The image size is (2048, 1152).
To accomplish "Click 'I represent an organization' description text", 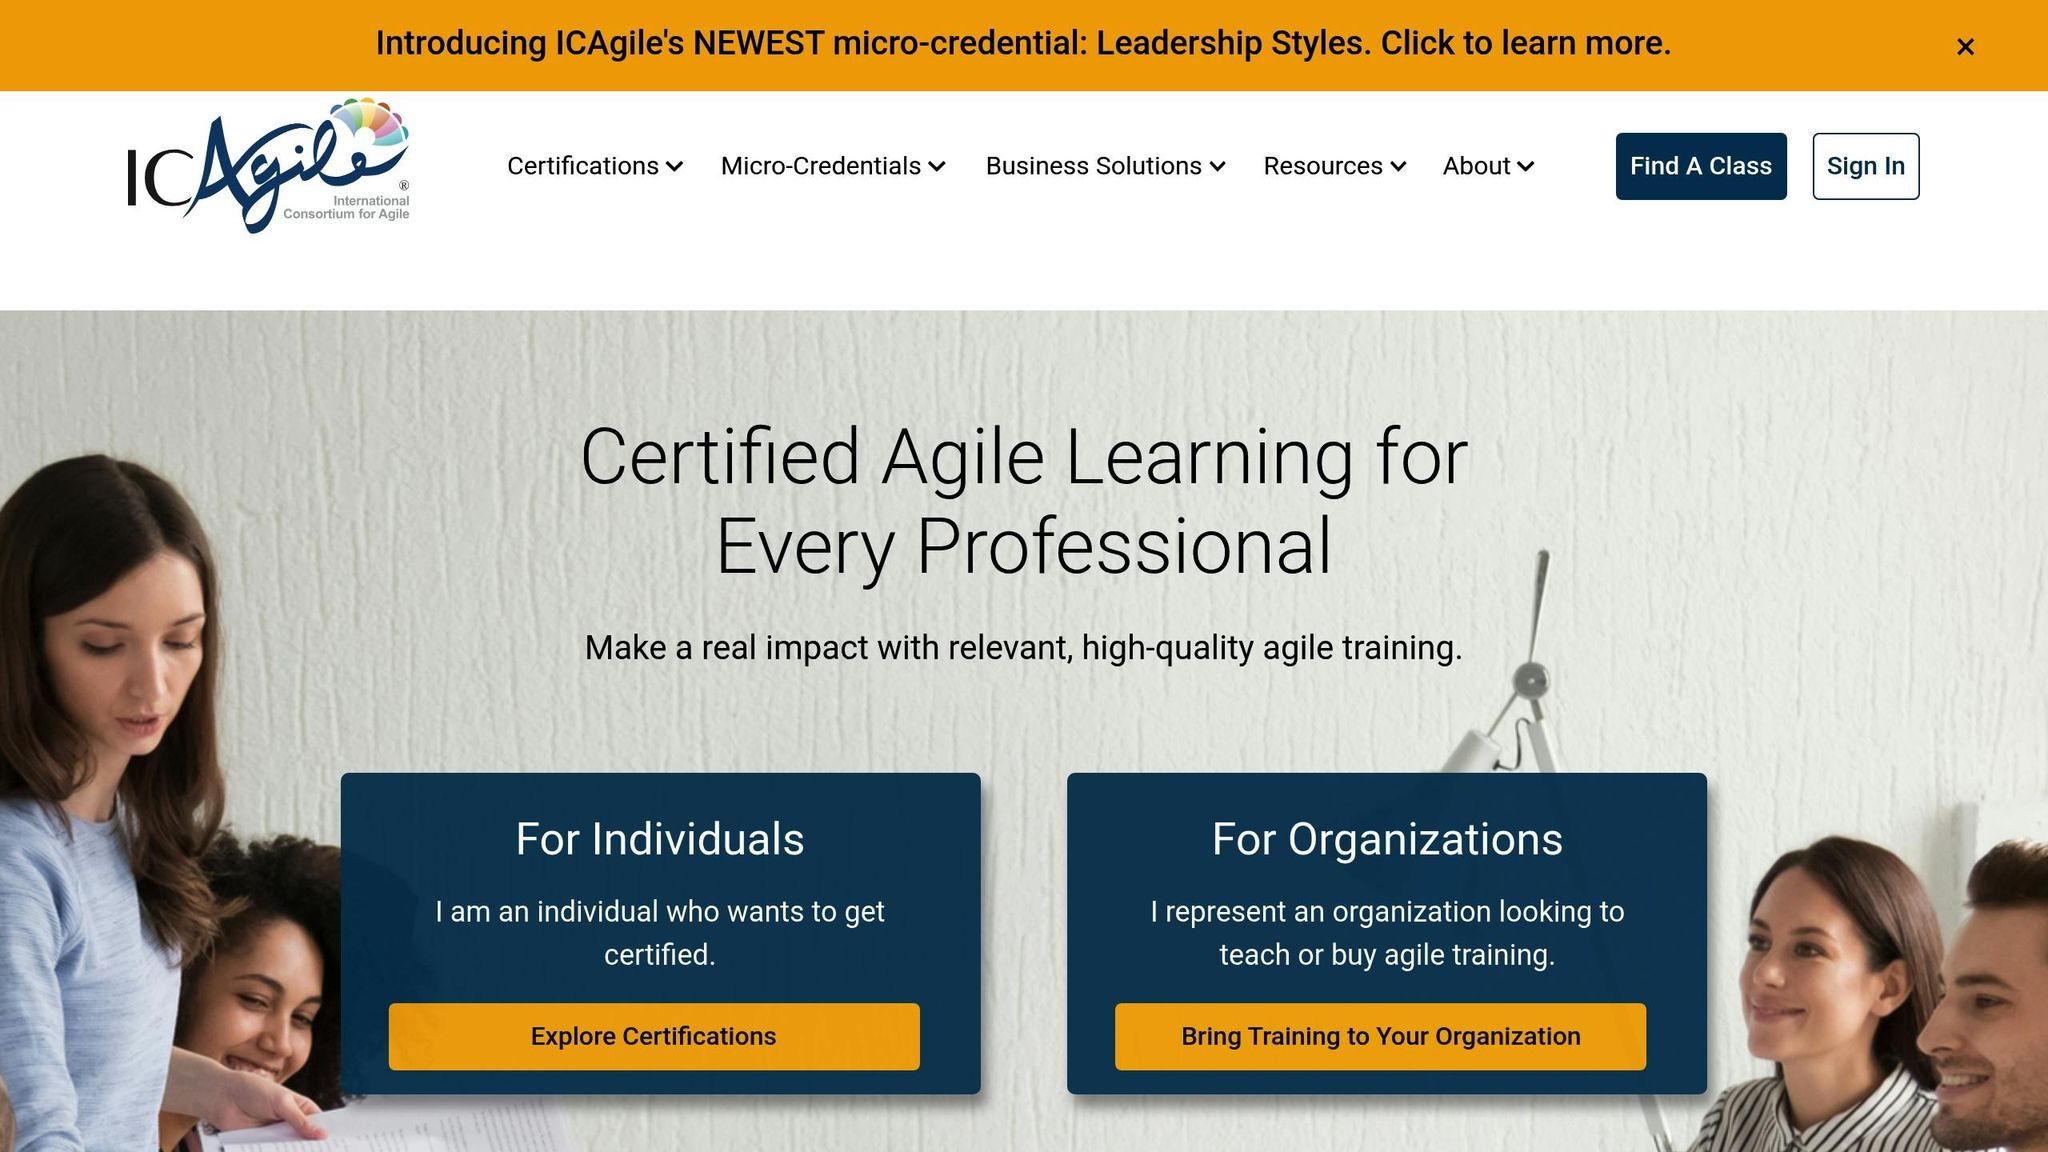I will point(1387,933).
